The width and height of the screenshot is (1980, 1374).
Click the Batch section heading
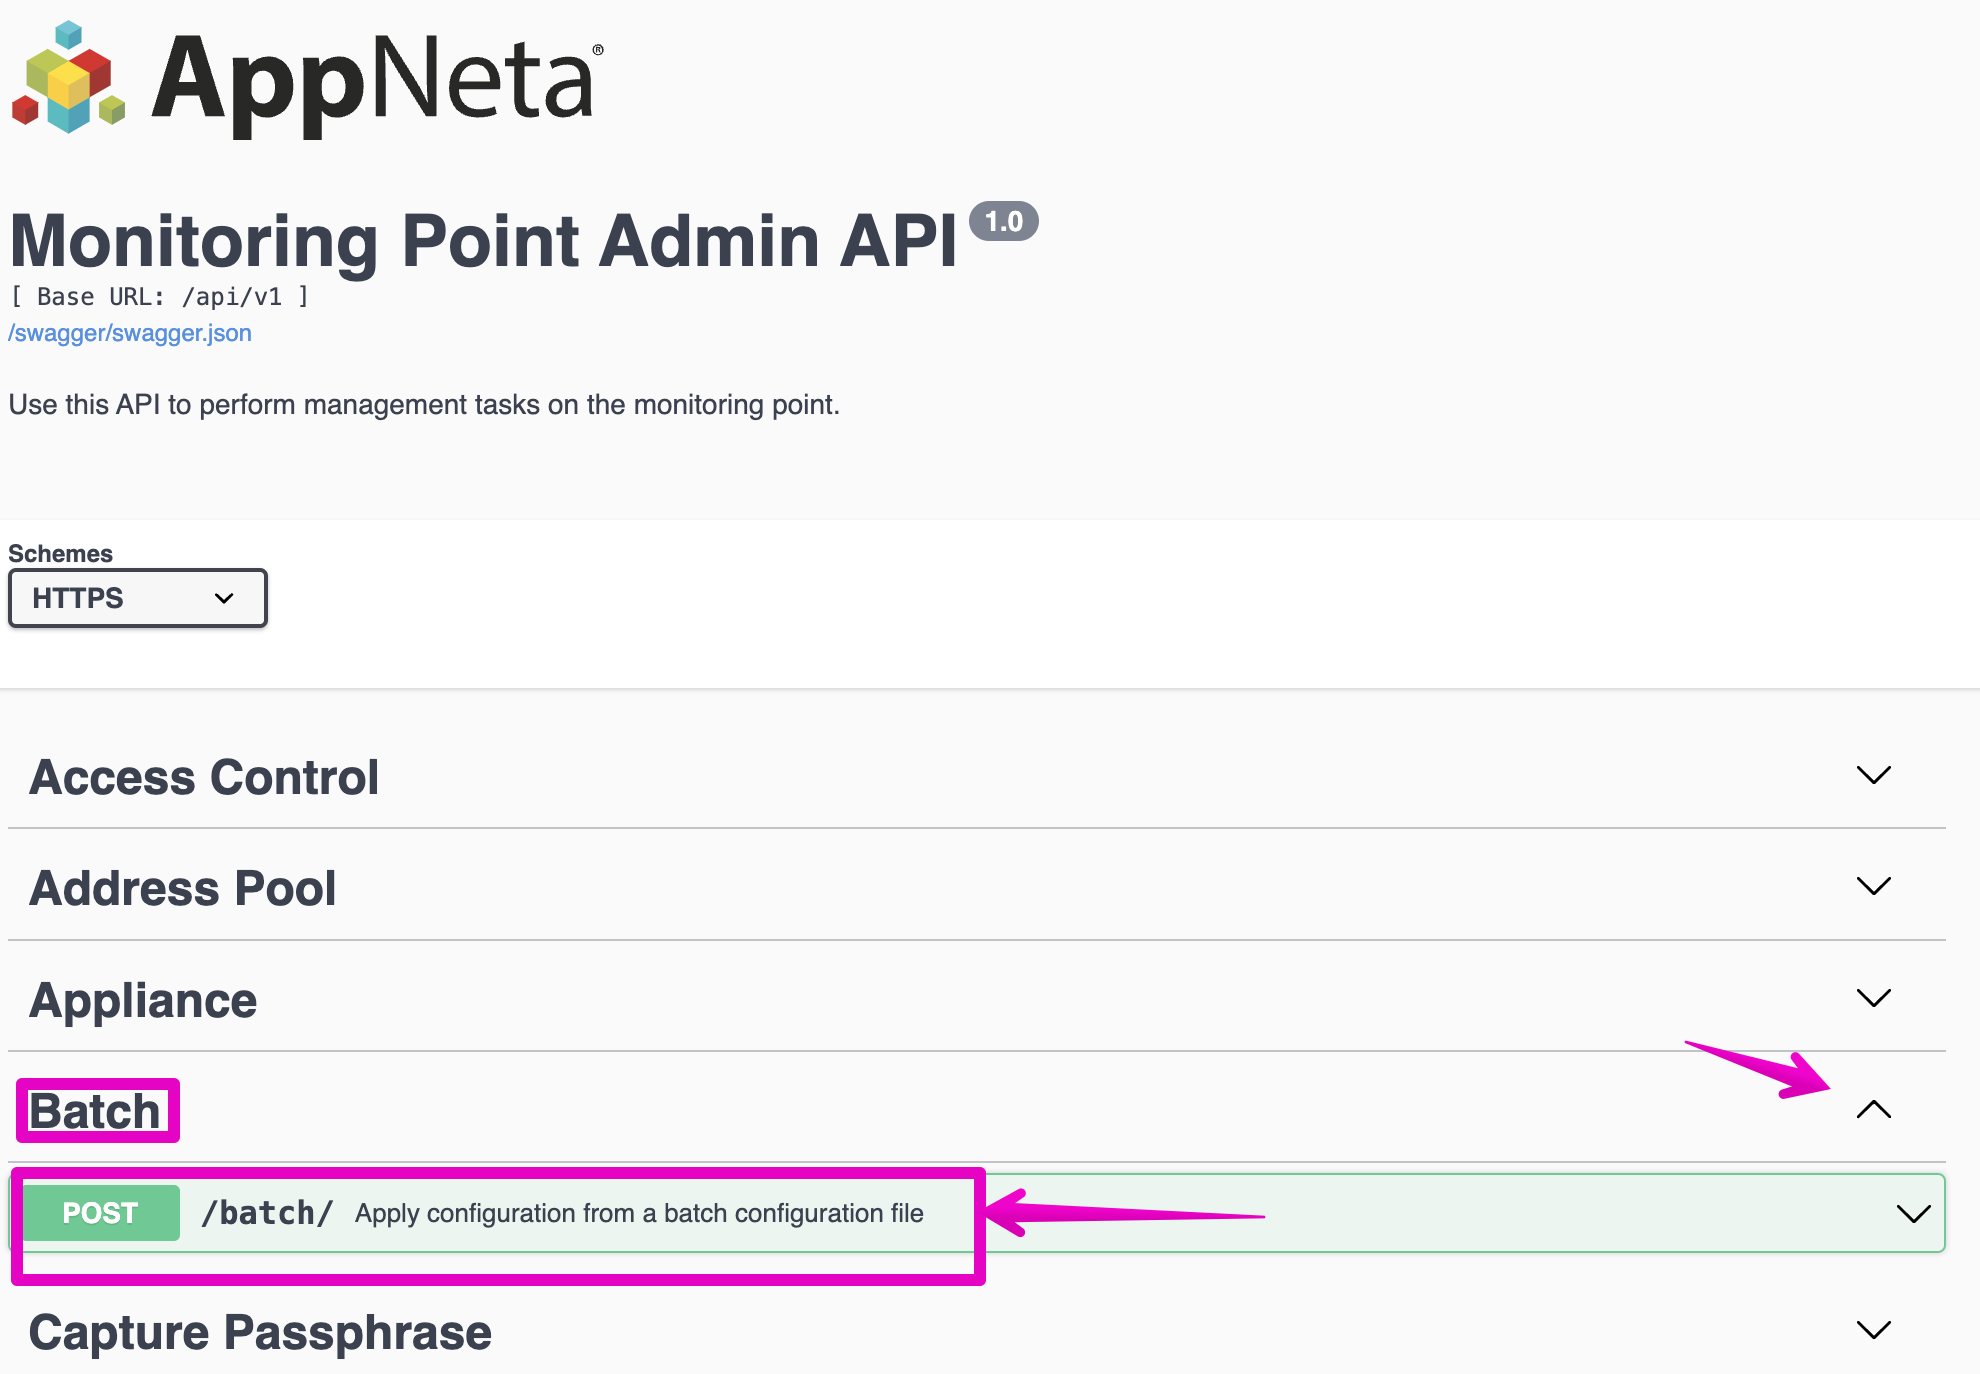coord(95,1112)
